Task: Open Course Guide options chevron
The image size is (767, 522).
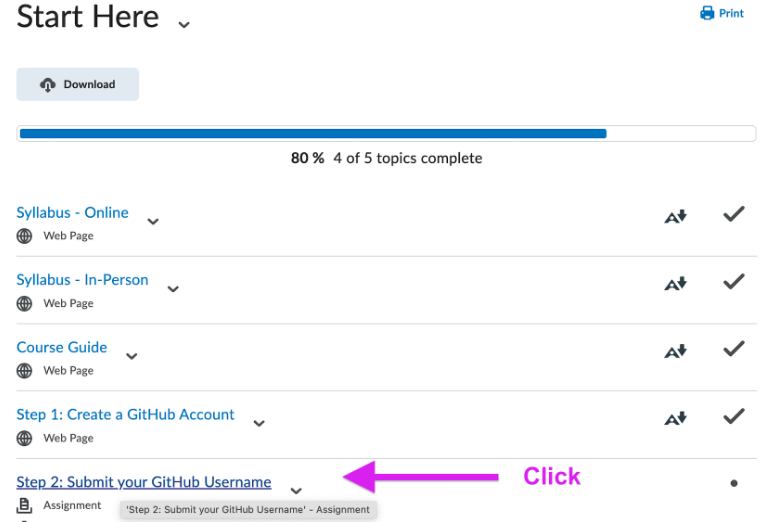Action: pos(131,356)
